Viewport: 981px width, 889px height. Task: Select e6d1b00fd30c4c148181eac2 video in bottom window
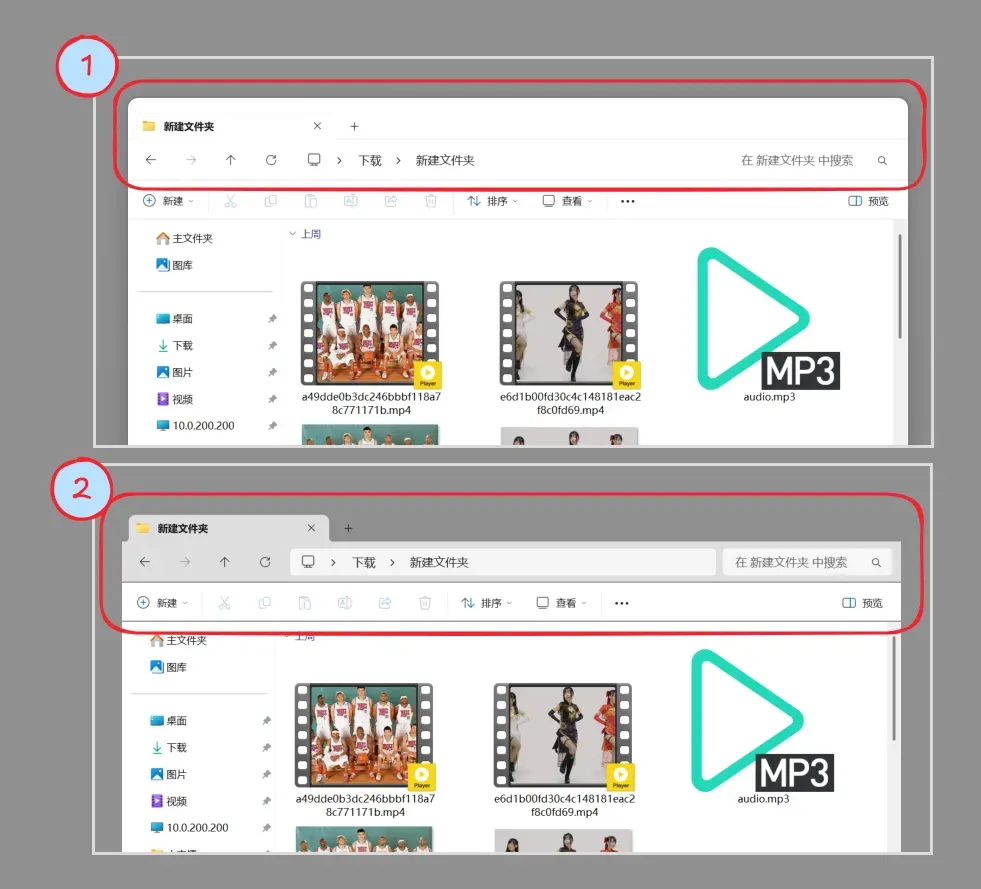pyautogui.click(x=564, y=750)
